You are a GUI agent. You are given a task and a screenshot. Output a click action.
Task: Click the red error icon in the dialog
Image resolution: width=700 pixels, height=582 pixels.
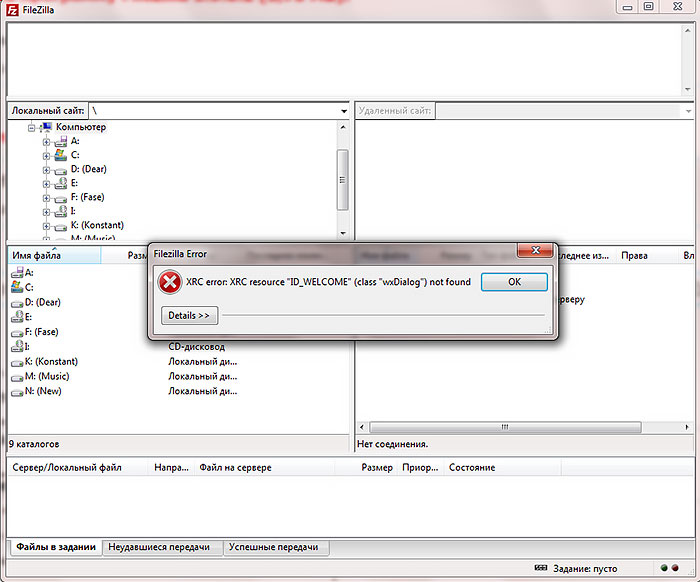coord(171,283)
